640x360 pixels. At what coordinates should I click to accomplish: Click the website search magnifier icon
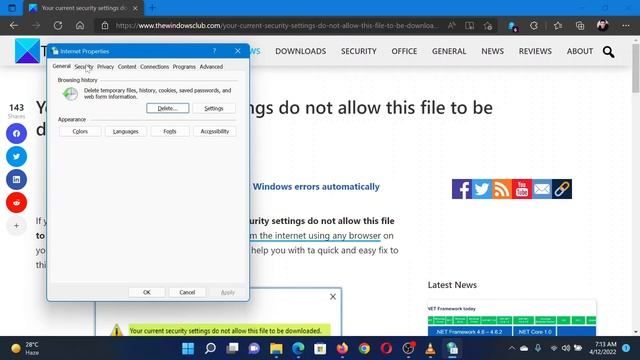(x=608, y=51)
